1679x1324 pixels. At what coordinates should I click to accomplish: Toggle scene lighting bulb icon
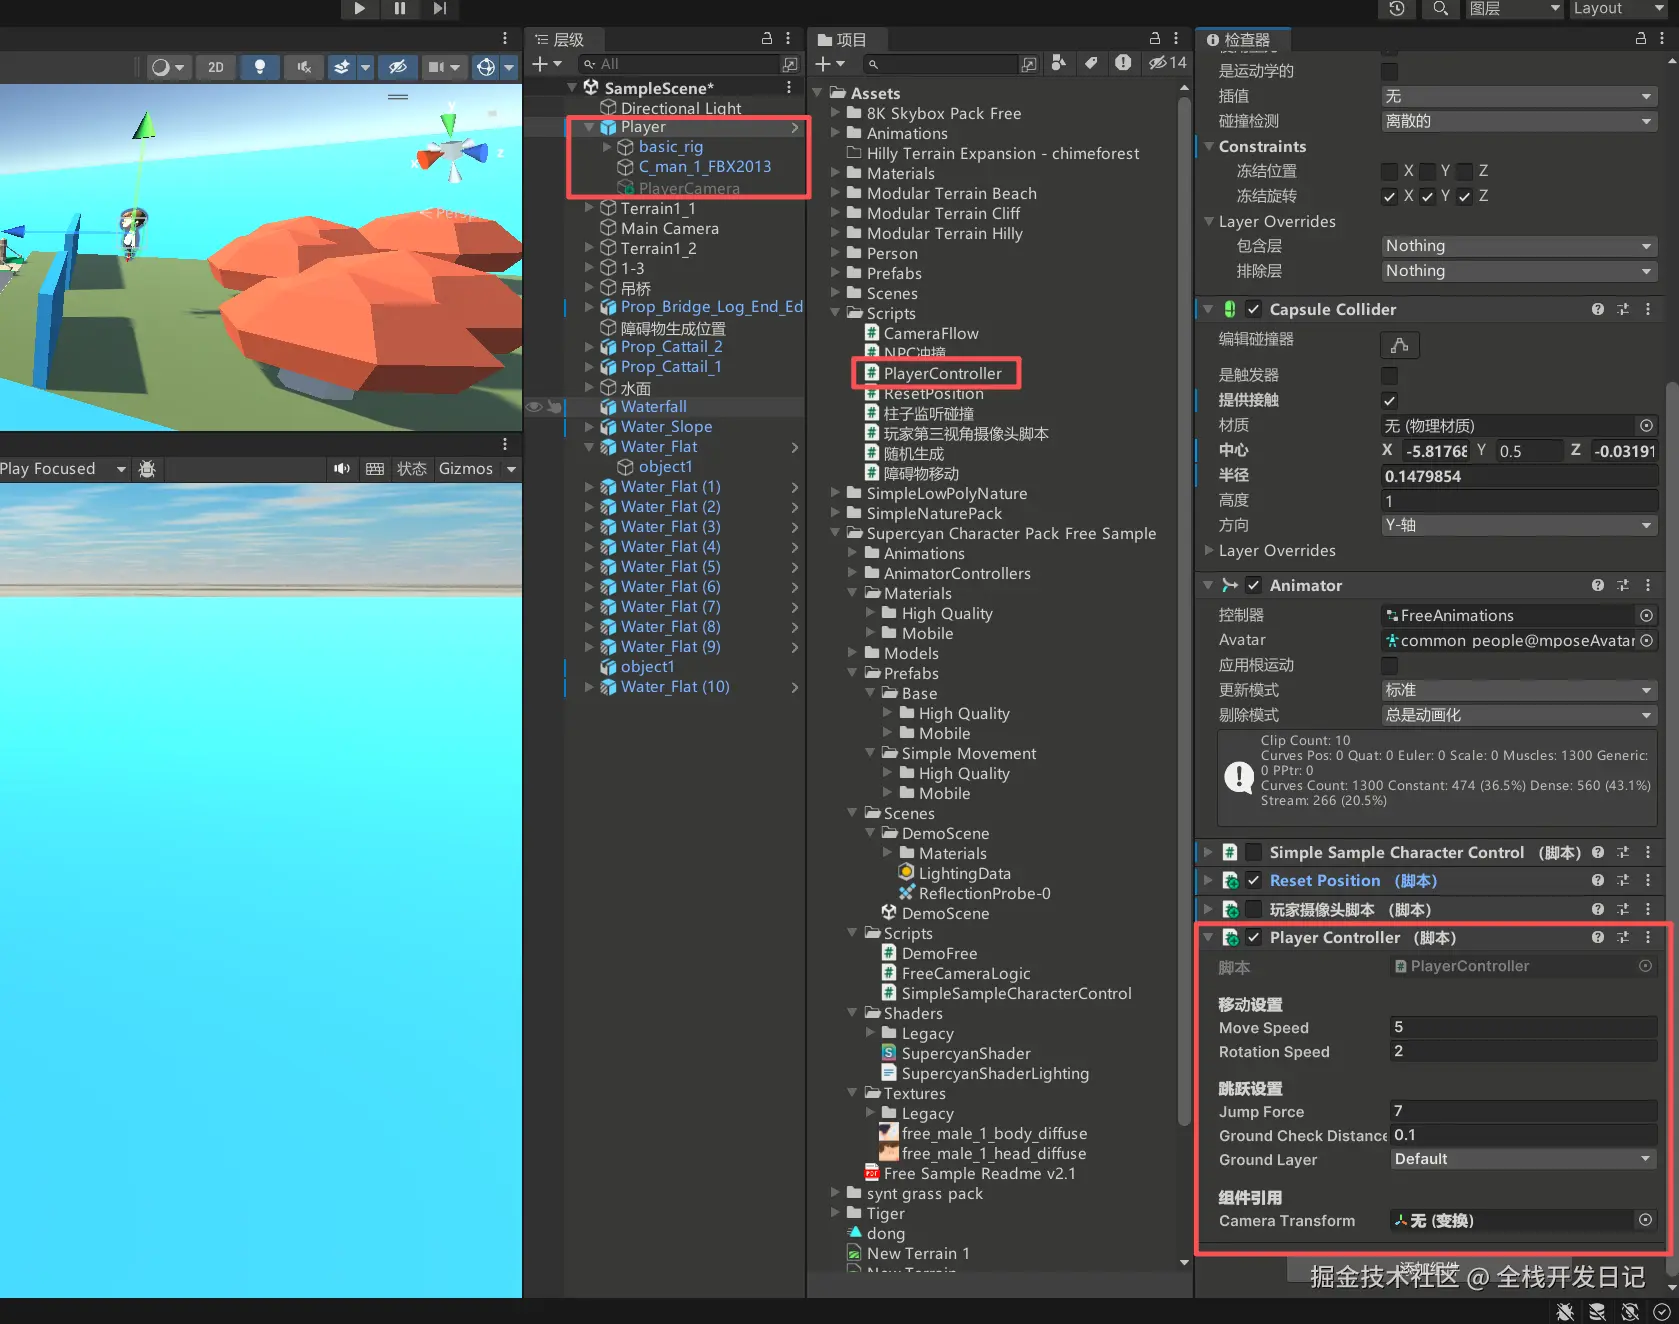[260, 67]
